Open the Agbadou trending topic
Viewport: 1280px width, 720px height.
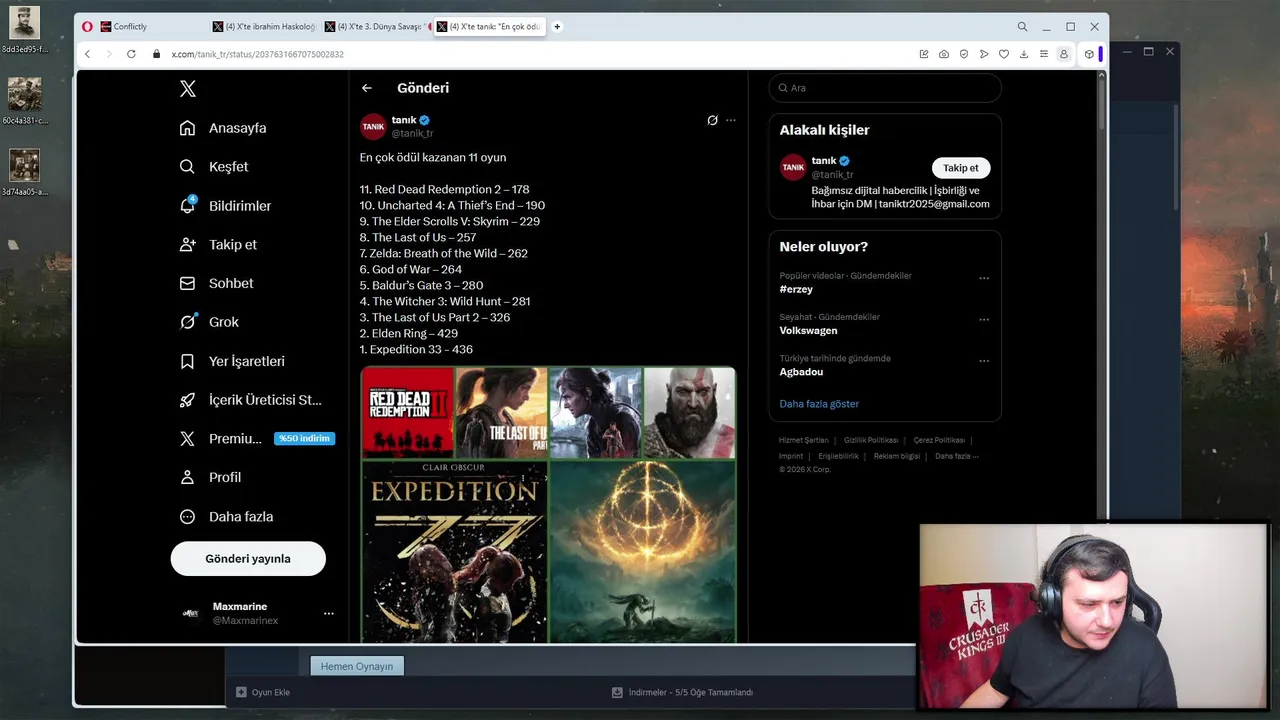801,372
